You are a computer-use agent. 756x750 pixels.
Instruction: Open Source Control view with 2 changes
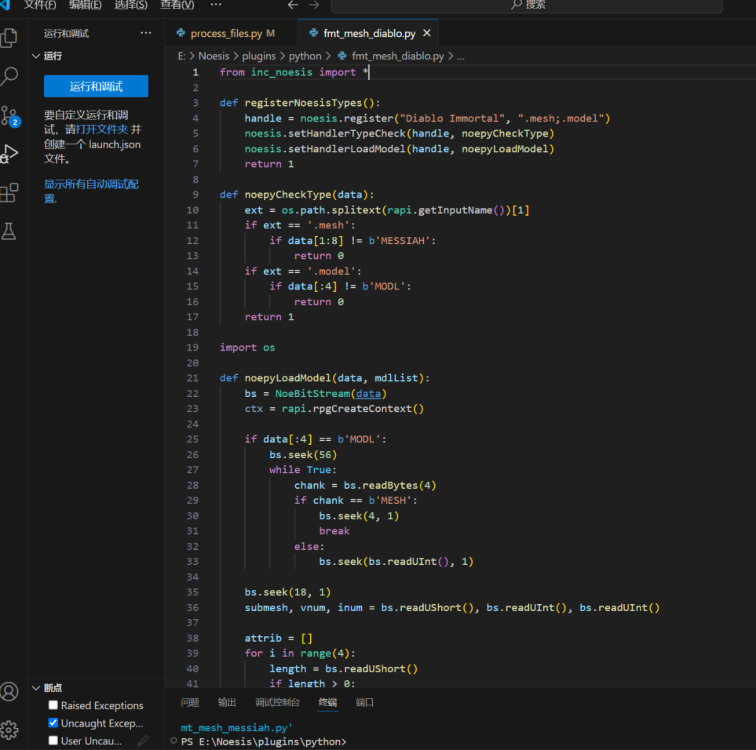tap(9, 116)
